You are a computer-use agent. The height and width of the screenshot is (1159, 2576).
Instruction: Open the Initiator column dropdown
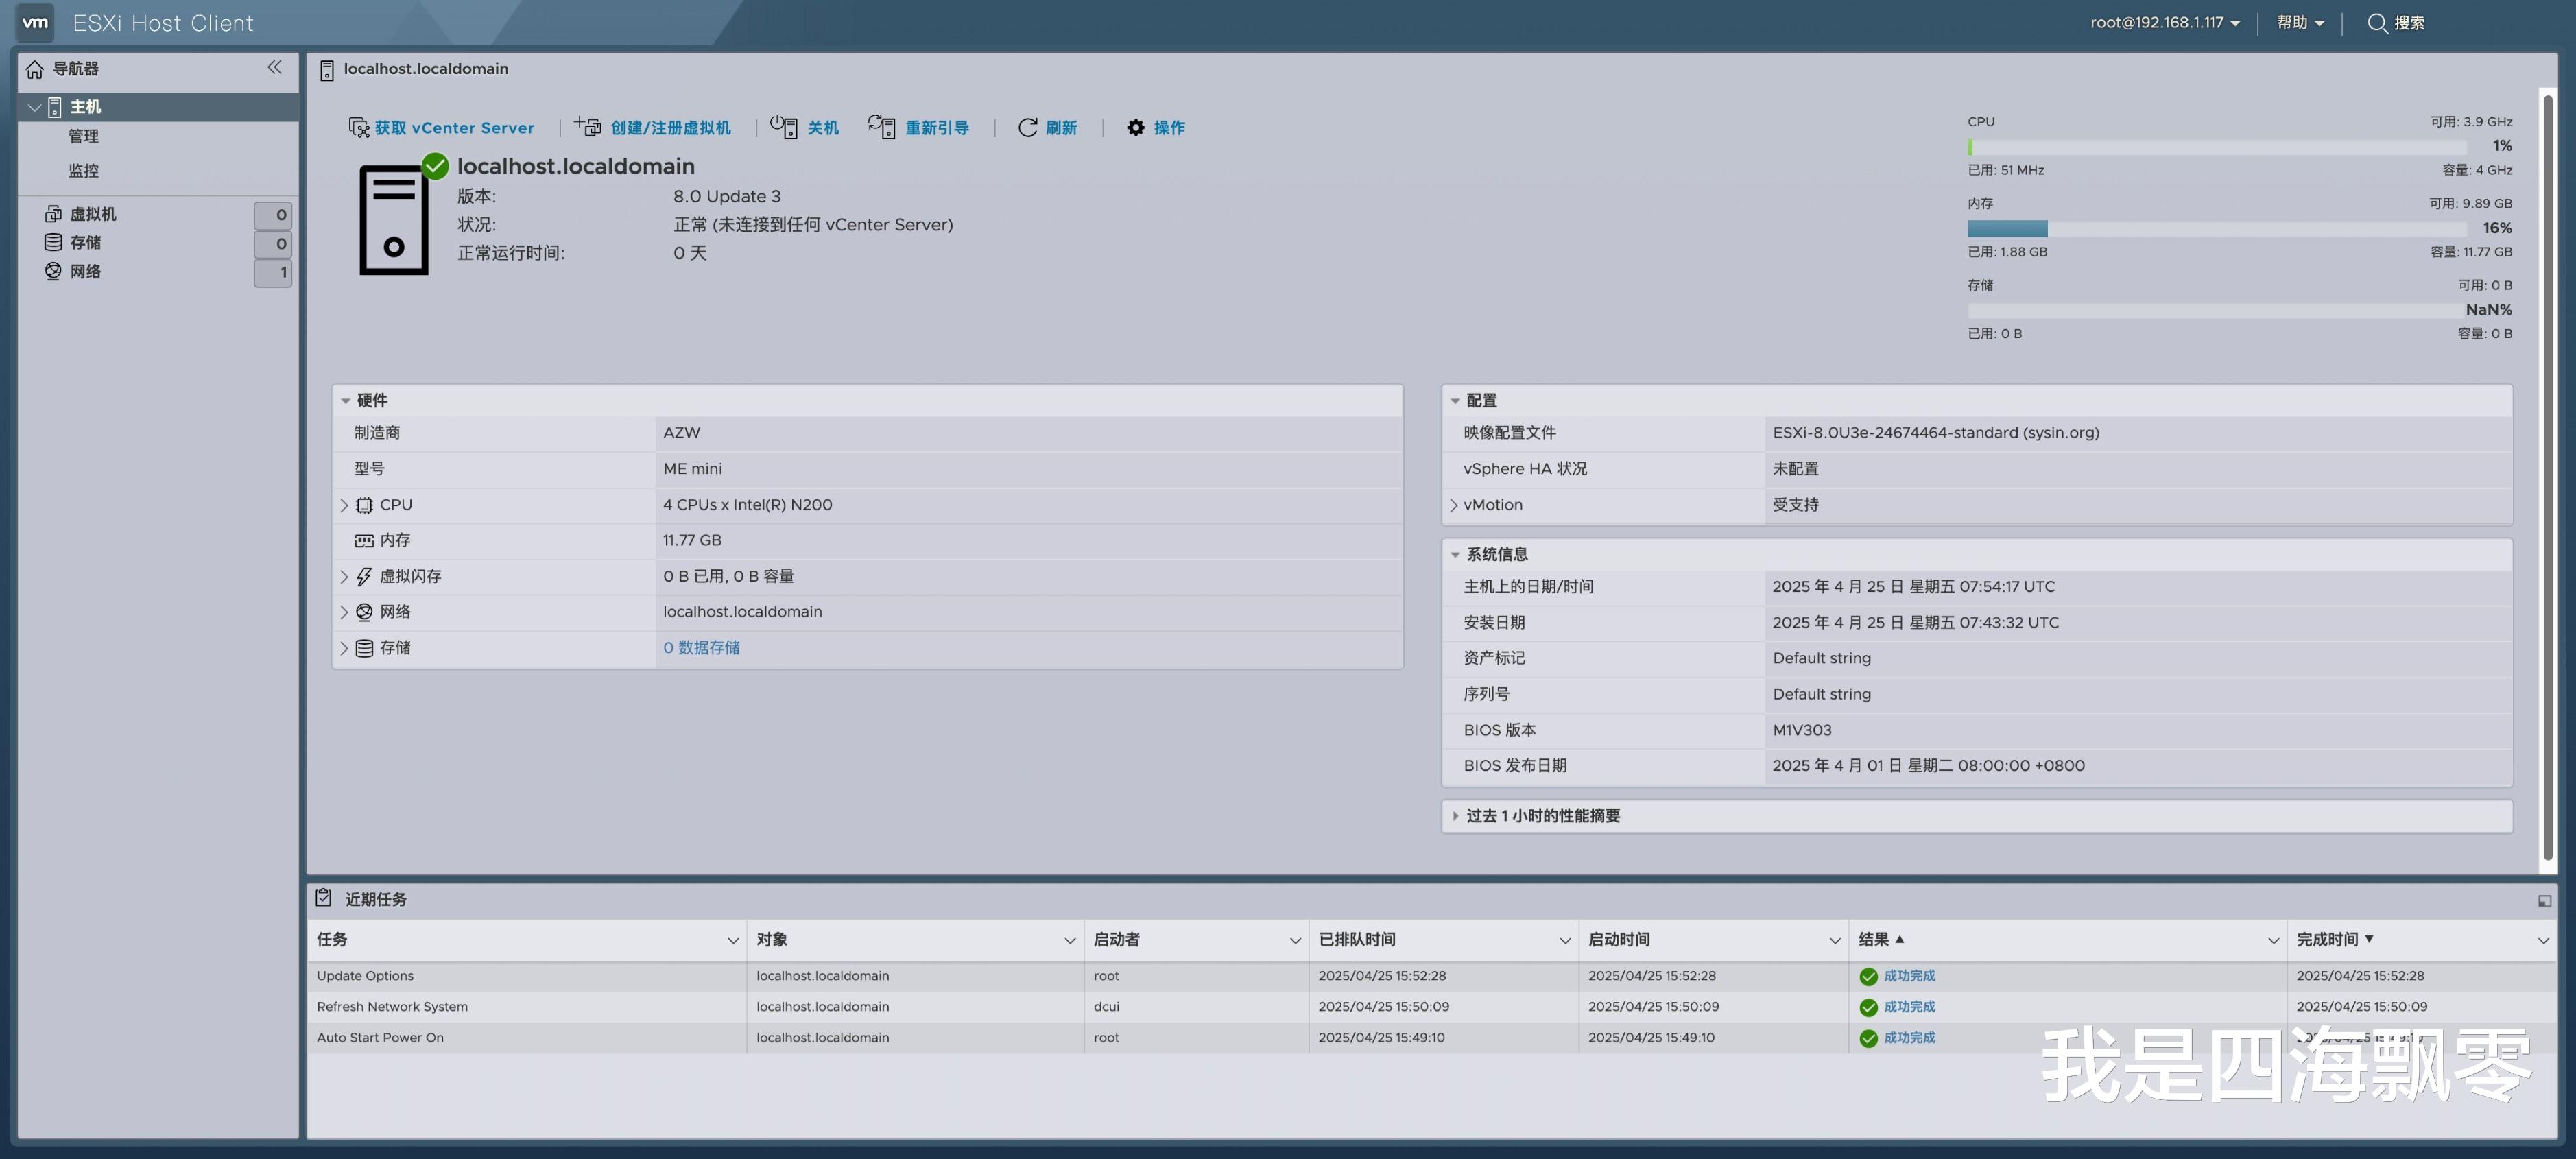click(1294, 940)
